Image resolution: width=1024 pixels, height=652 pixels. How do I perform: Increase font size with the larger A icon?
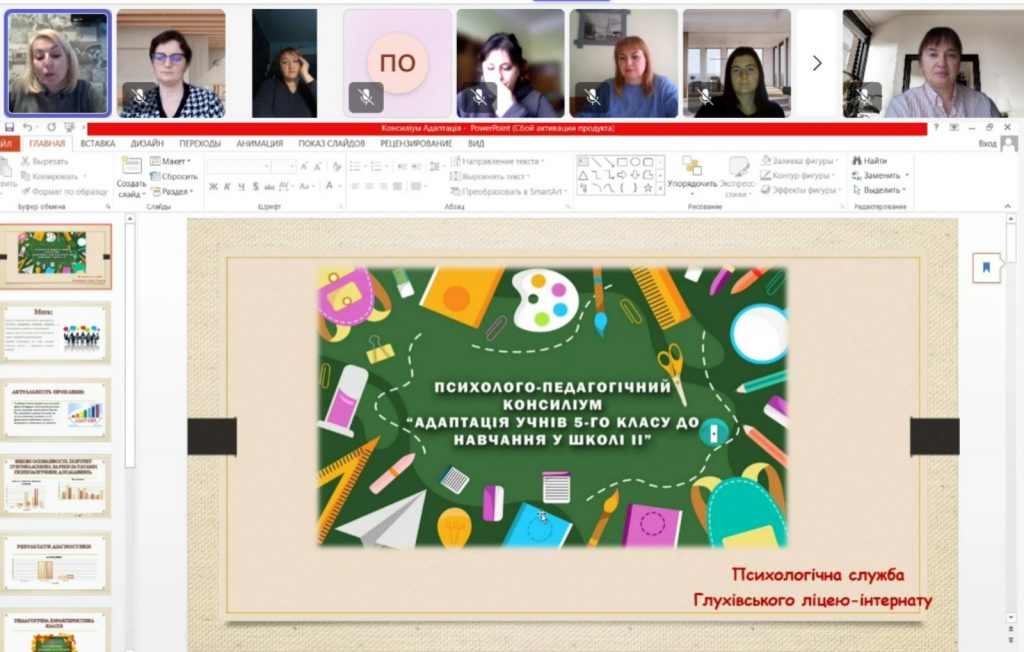(304, 167)
